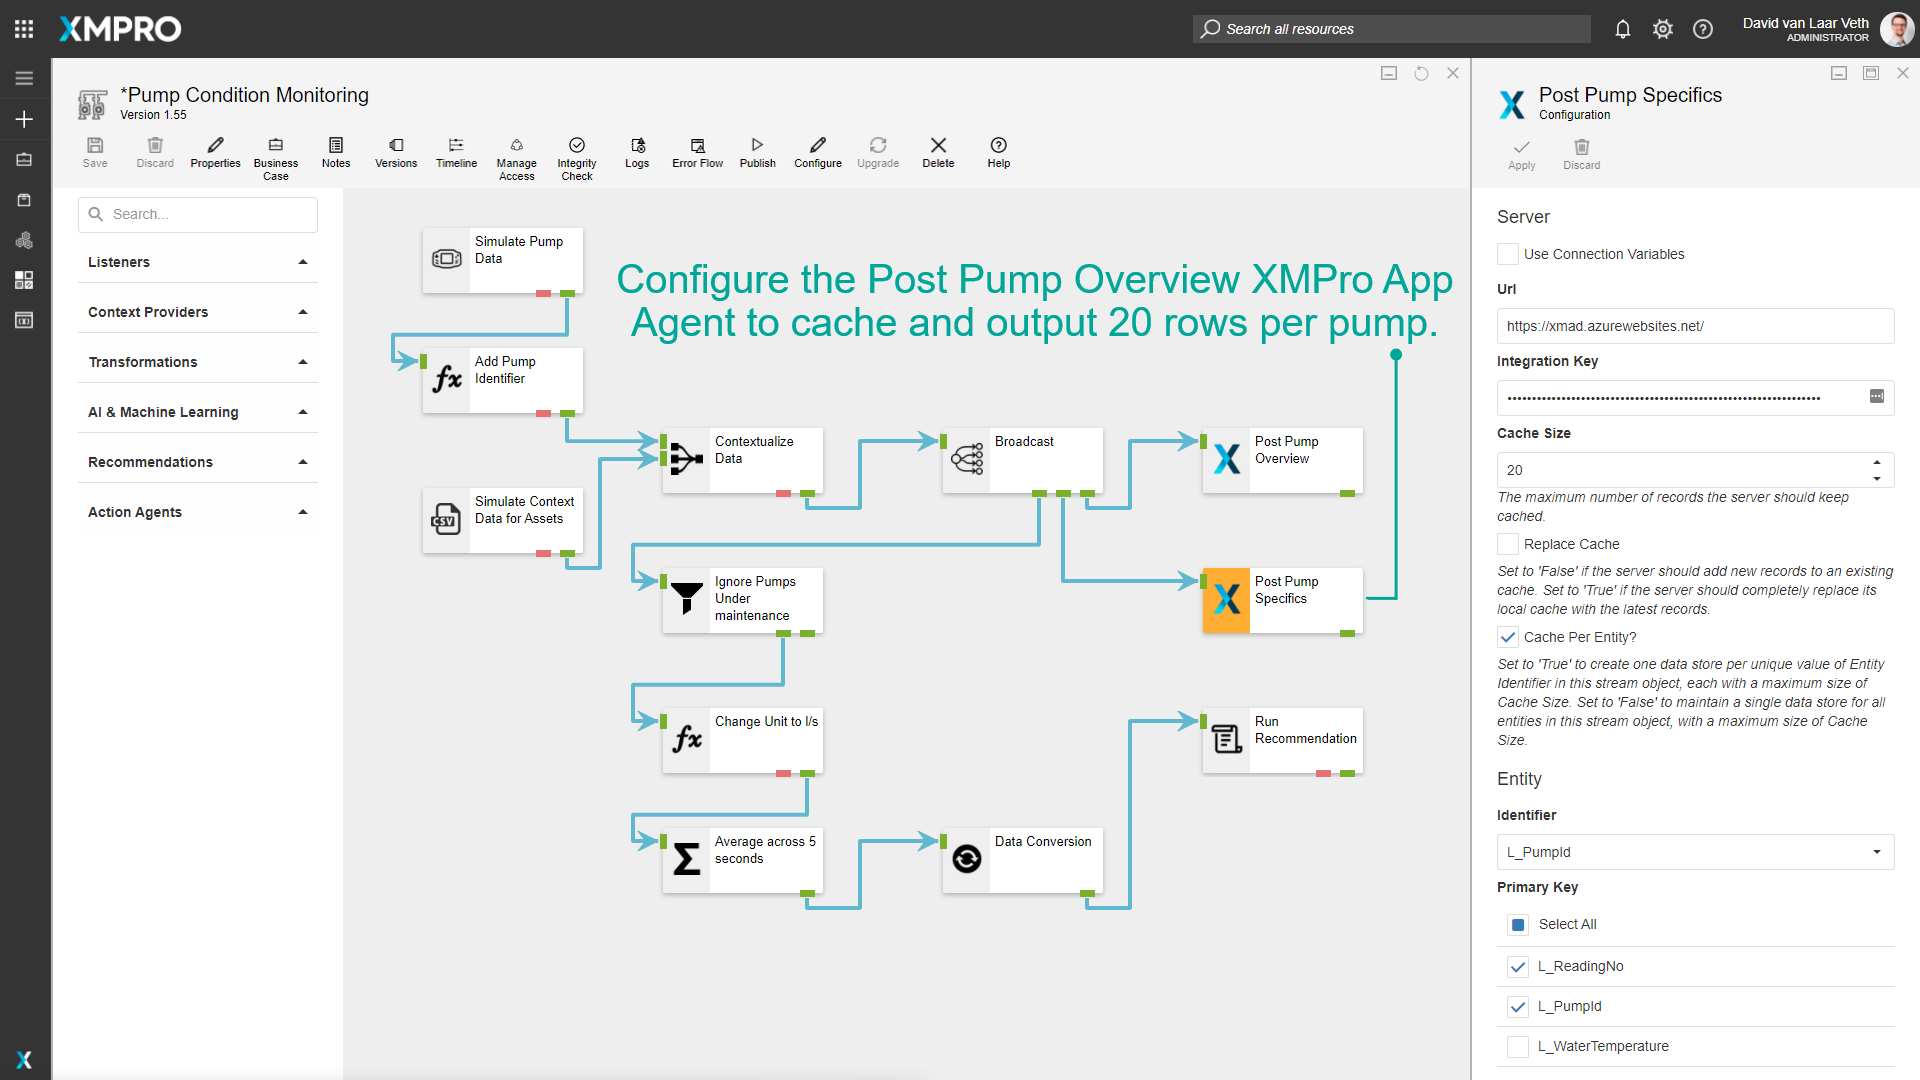Open the Properties tool

[x=215, y=153]
